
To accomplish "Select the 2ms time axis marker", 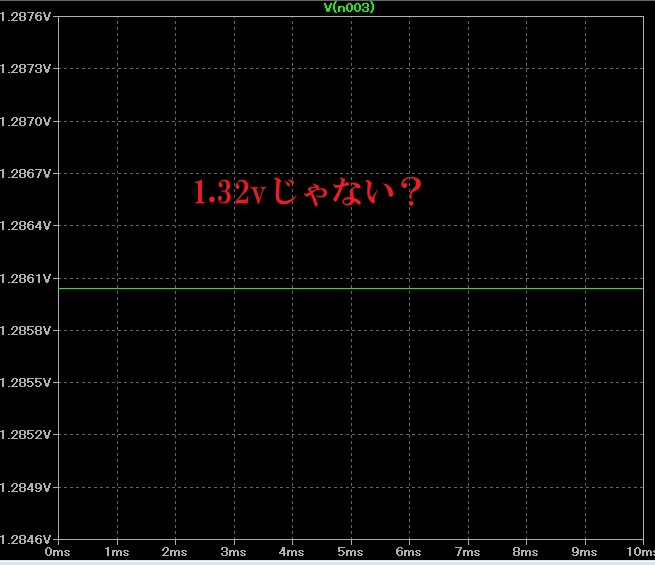I will (x=175, y=552).
